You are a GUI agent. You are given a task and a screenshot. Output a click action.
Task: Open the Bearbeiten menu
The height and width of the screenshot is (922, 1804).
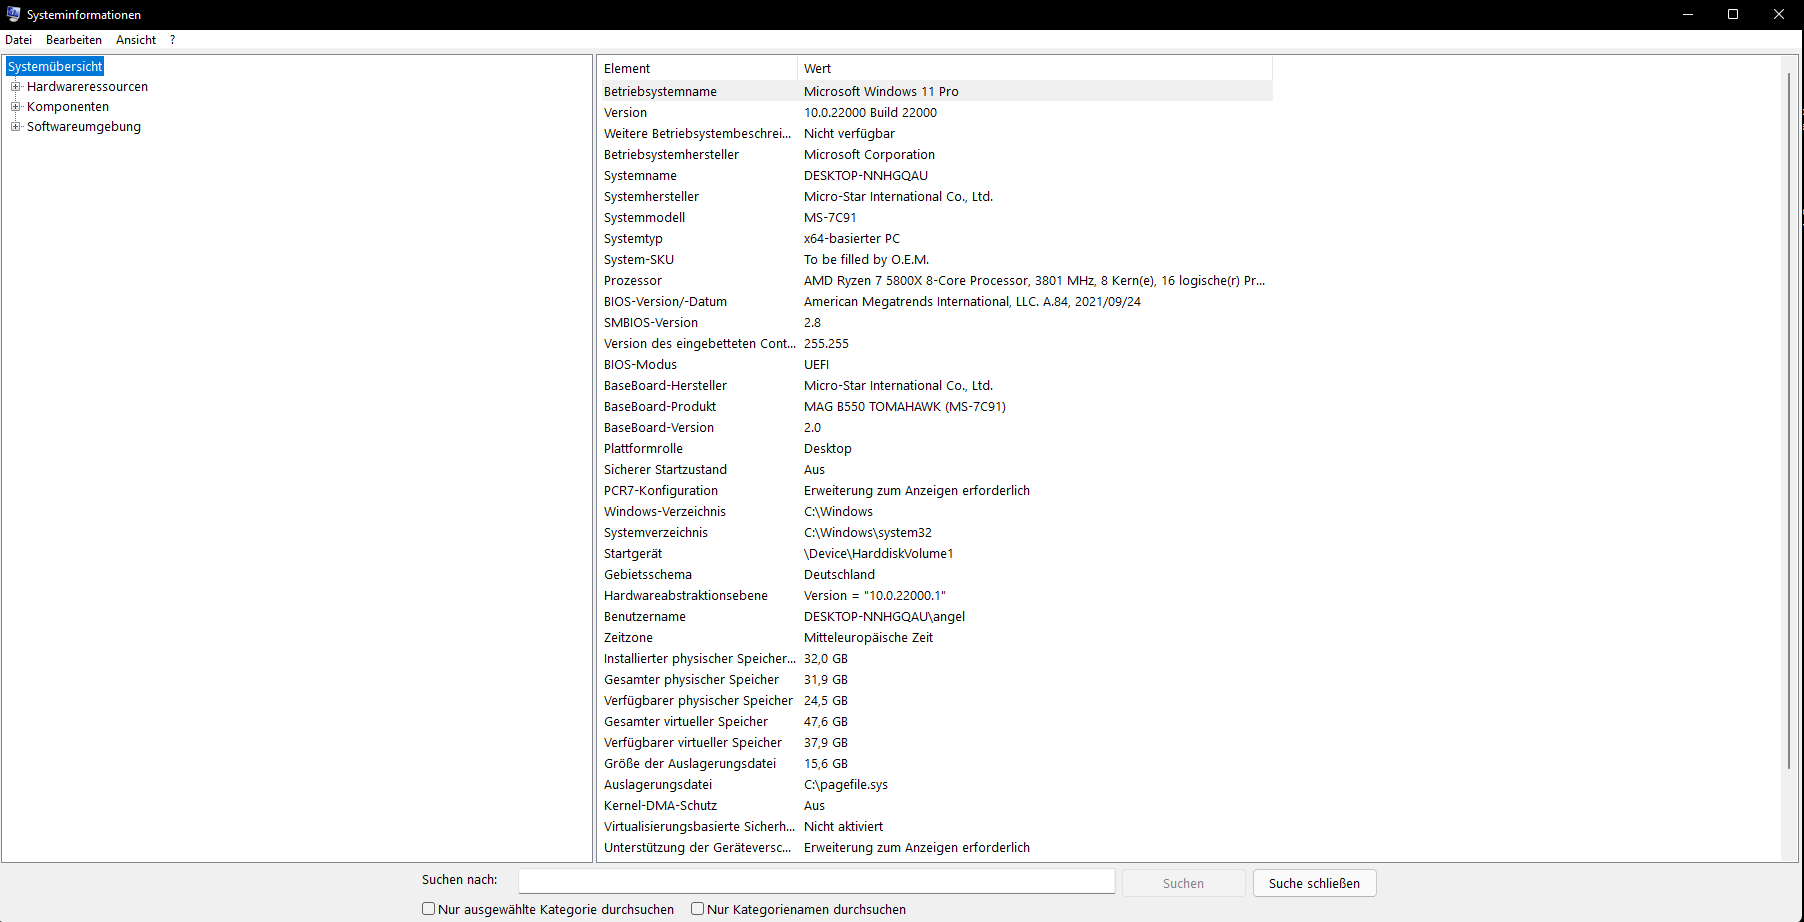coord(74,40)
